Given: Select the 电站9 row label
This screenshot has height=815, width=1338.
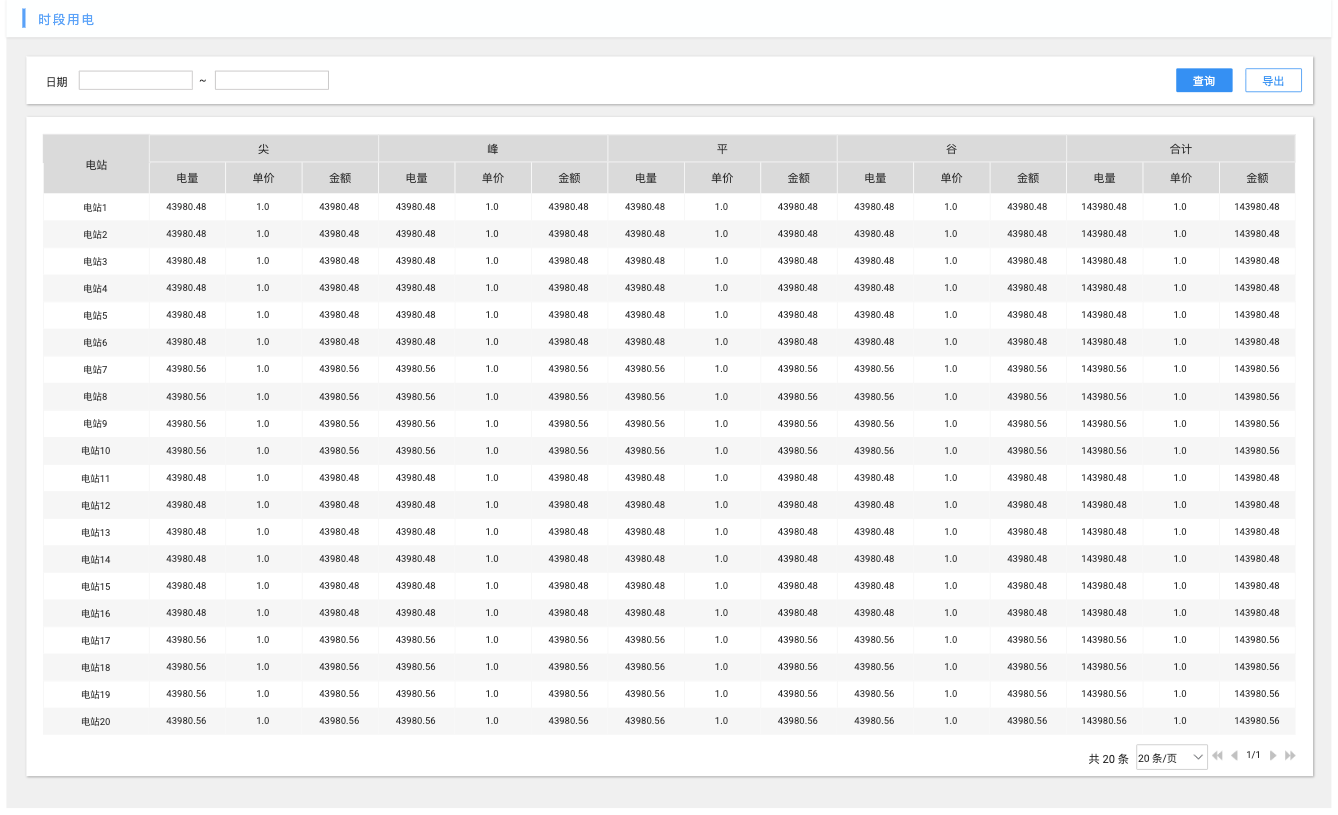Looking at the screenshot, I should click(95, 425).
